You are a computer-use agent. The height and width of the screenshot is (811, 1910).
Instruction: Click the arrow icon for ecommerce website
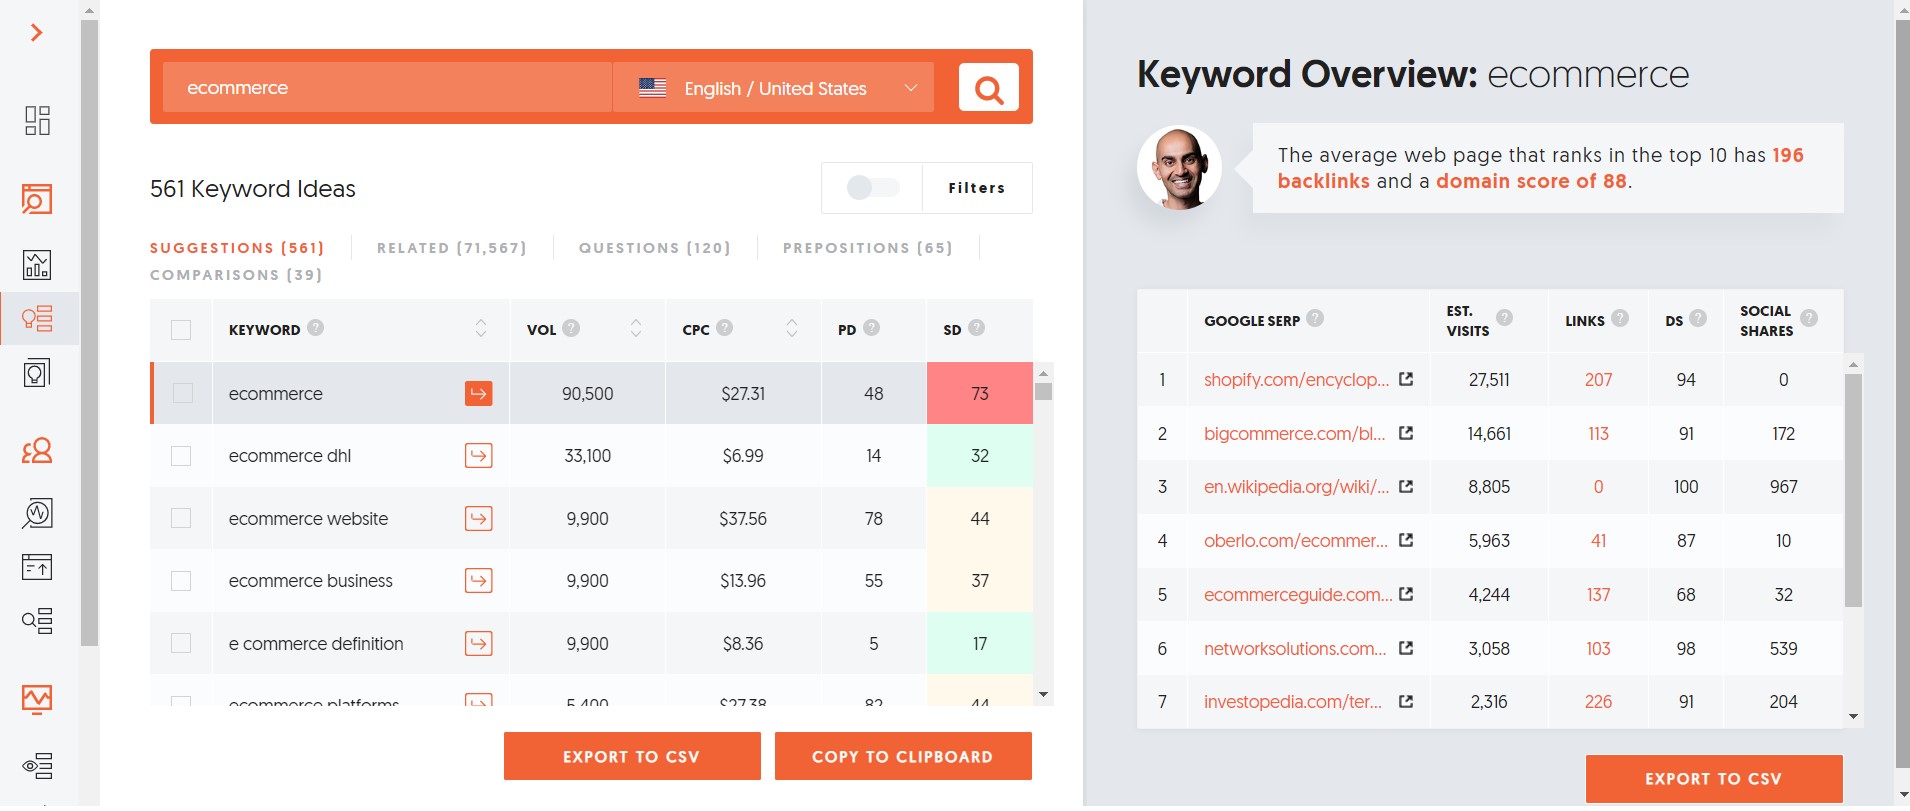coord(479,518)
